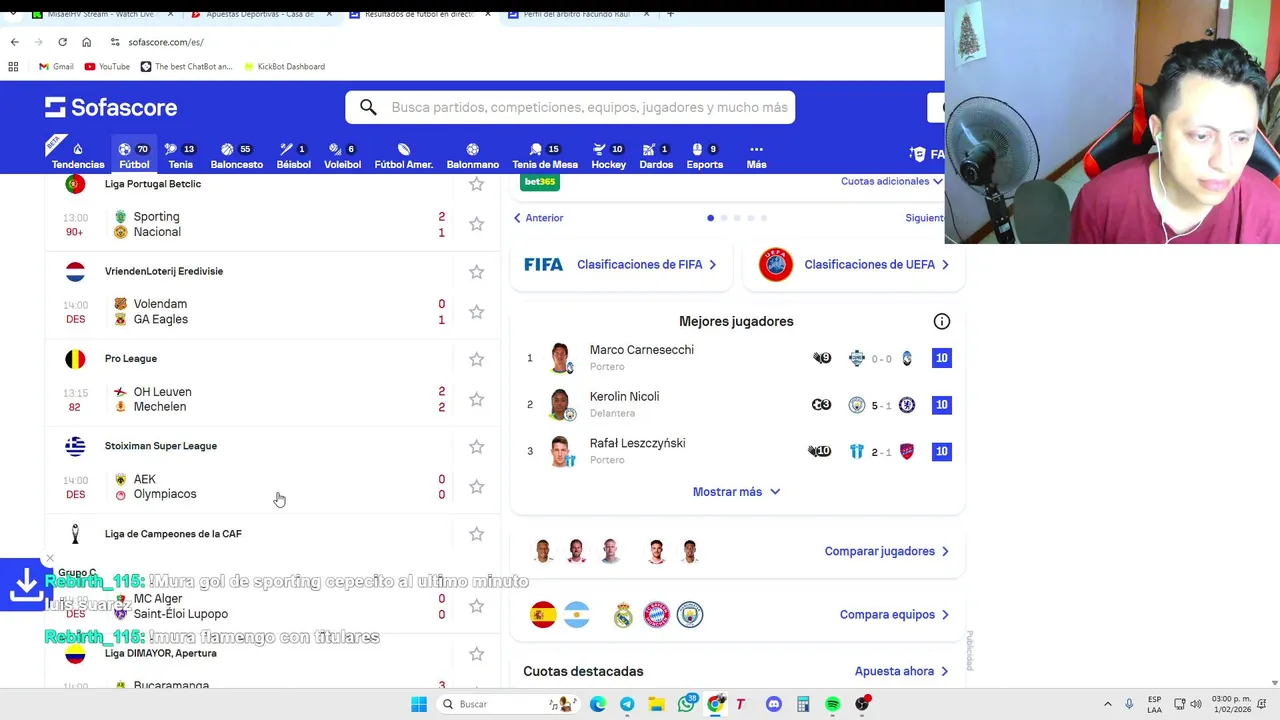Viewport: 1280px width, 720px height.
Task: Go to Anterior featured item
Action: 539,218
